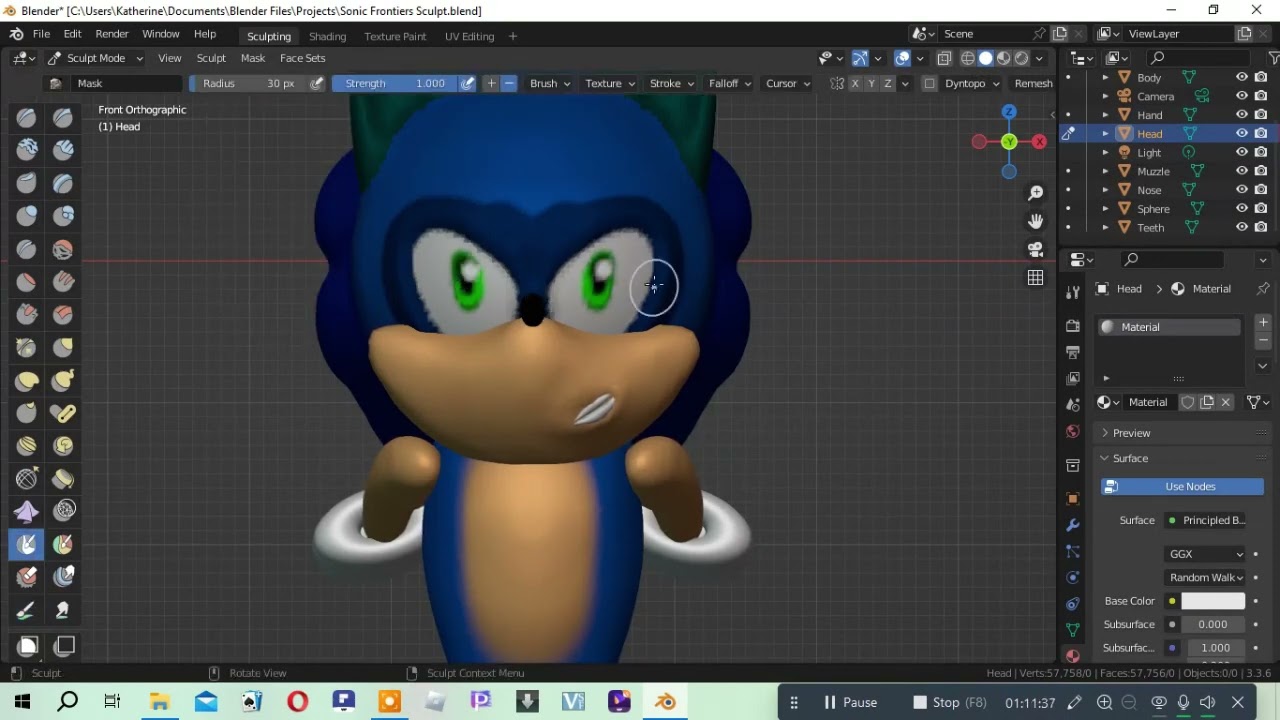The height and width of the screenshot is (720, 1280).
Task: Open the Brush settings dropdown
Action: (550, 83)
